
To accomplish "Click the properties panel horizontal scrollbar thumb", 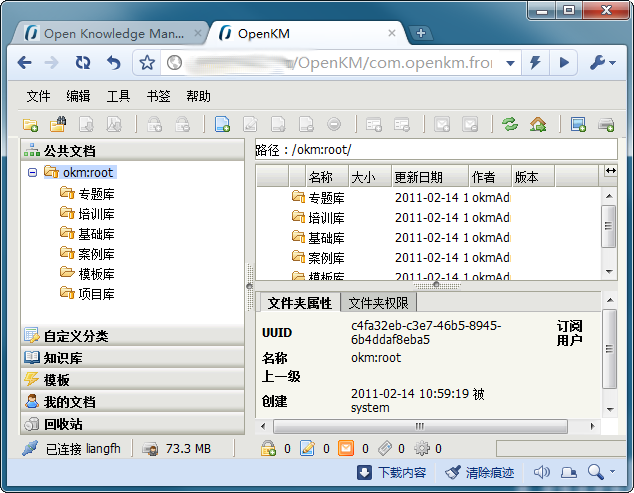I will click(x=421, y=426).
